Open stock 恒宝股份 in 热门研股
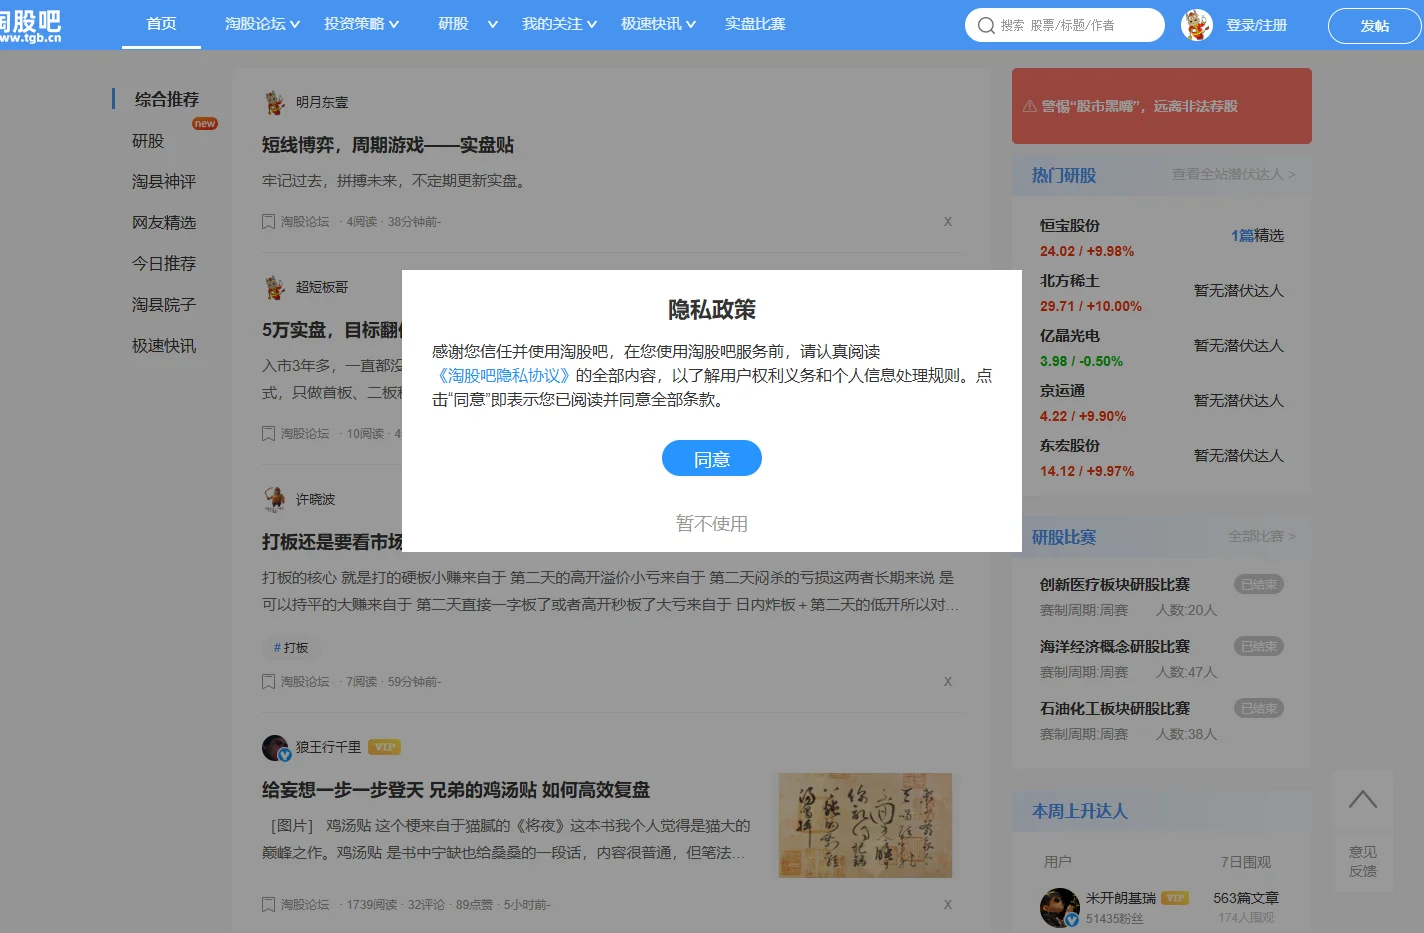This screenshot has height=933, width=1424. click(x=1070, y=226)
